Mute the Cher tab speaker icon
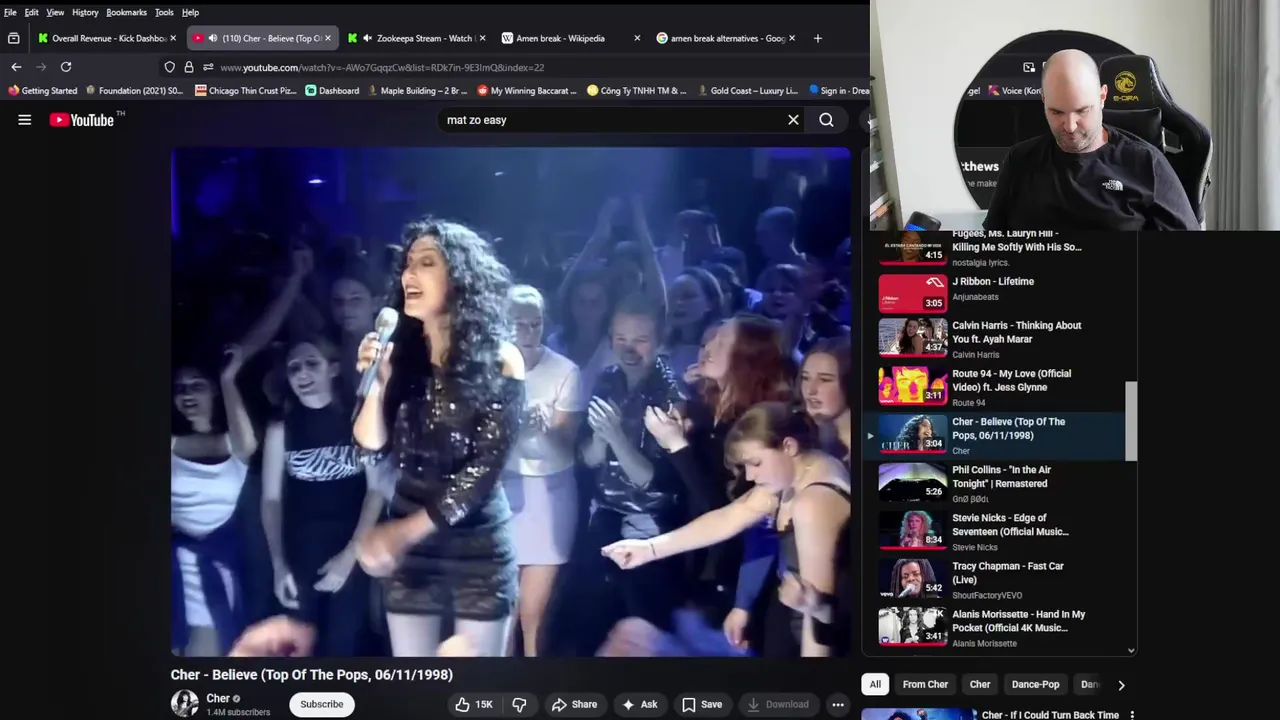 pyautogui.click(x=212, y=38)
